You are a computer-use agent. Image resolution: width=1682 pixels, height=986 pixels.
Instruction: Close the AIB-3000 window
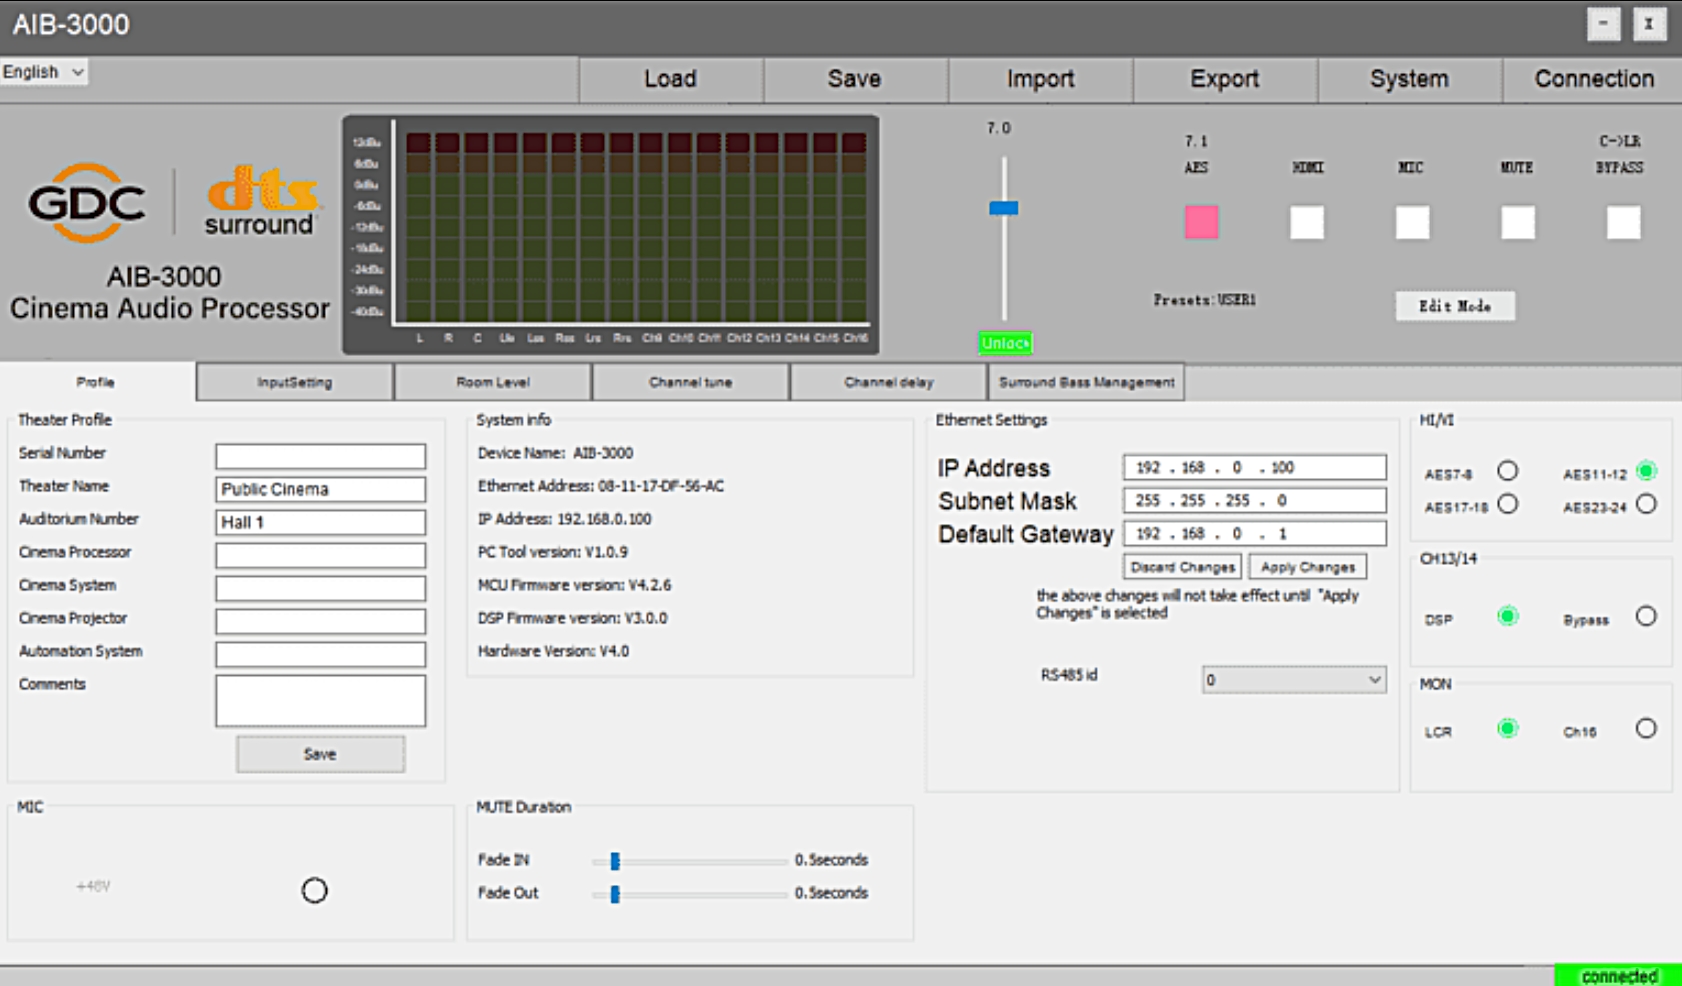coord(1649,24)
